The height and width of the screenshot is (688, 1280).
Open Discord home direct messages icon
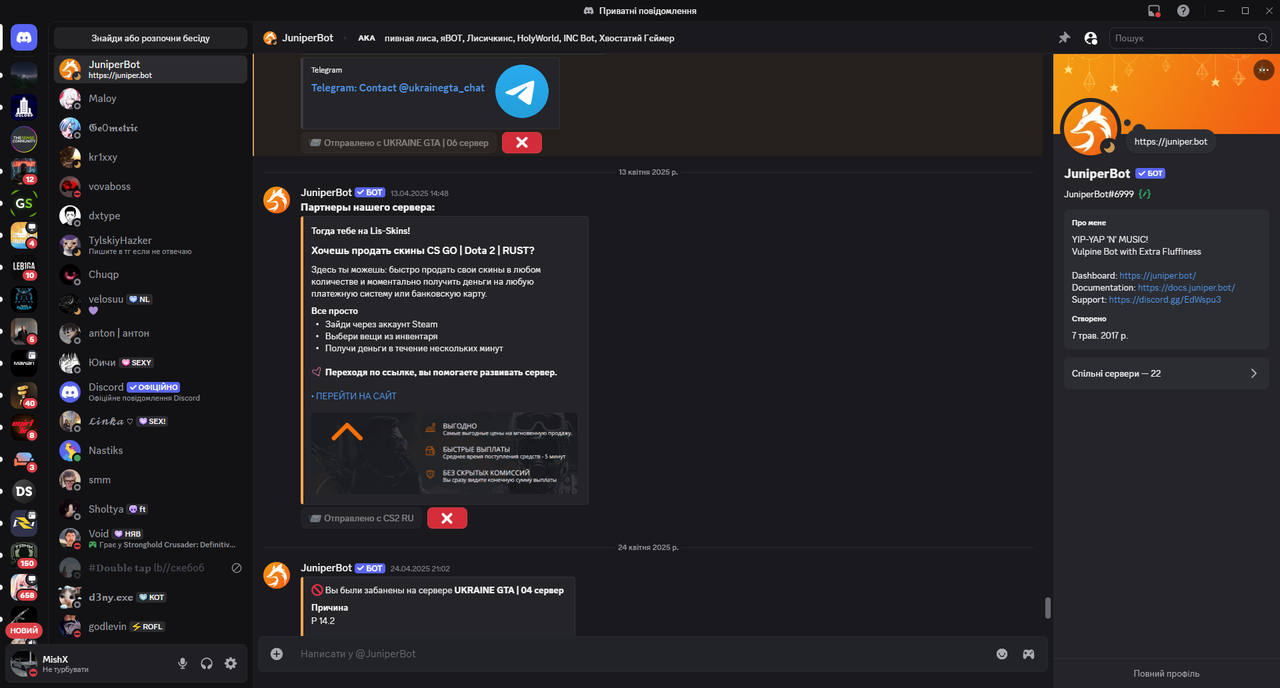tap(24, 38)
